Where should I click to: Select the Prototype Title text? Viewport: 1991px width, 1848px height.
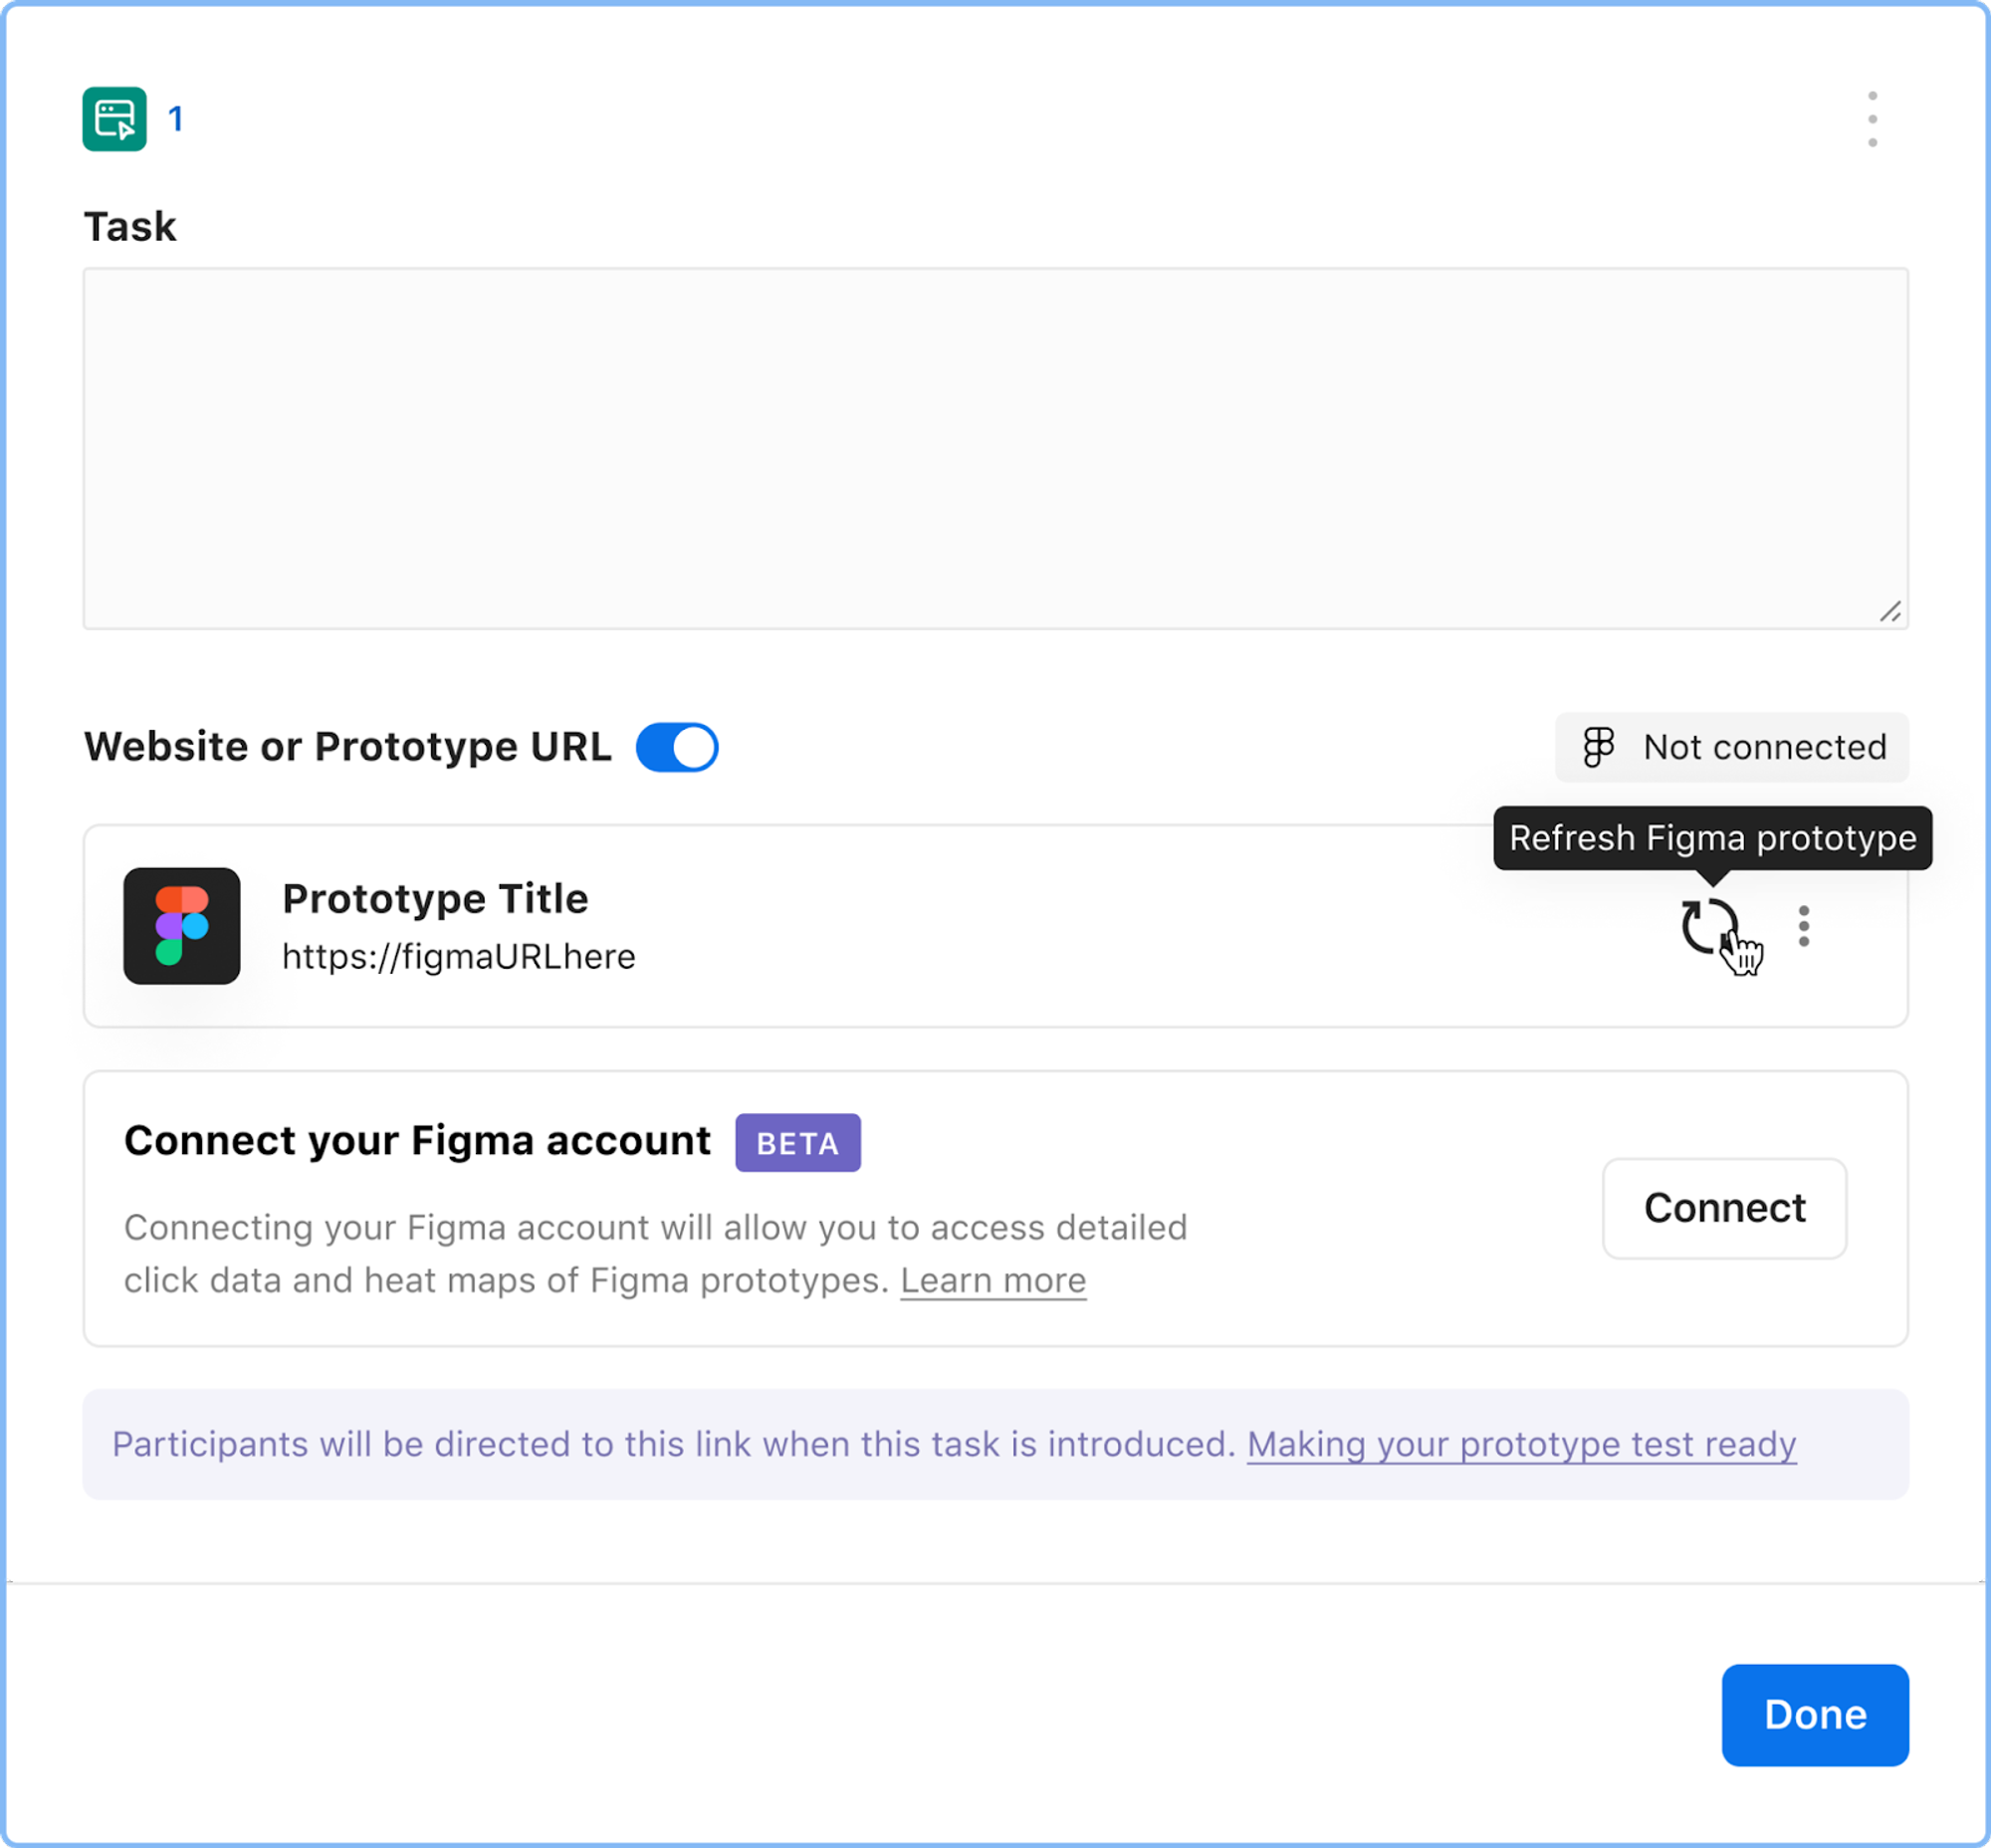pyautogui.click(x=435, y=898)
